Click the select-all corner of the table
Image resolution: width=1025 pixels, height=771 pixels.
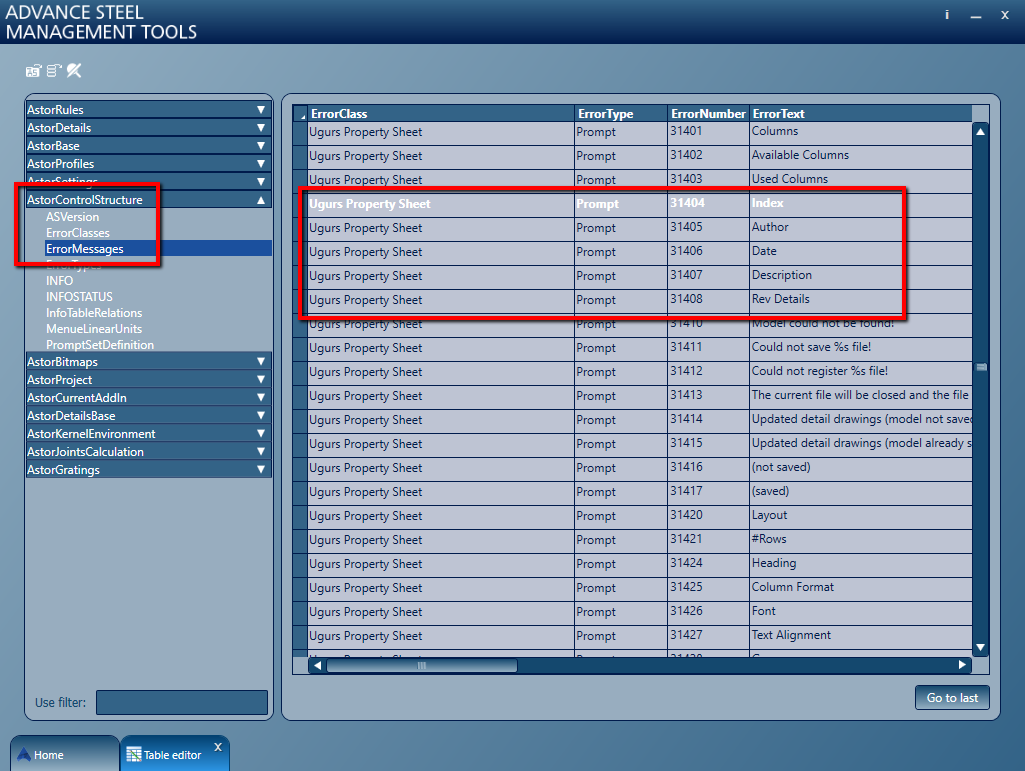point(301,114)
